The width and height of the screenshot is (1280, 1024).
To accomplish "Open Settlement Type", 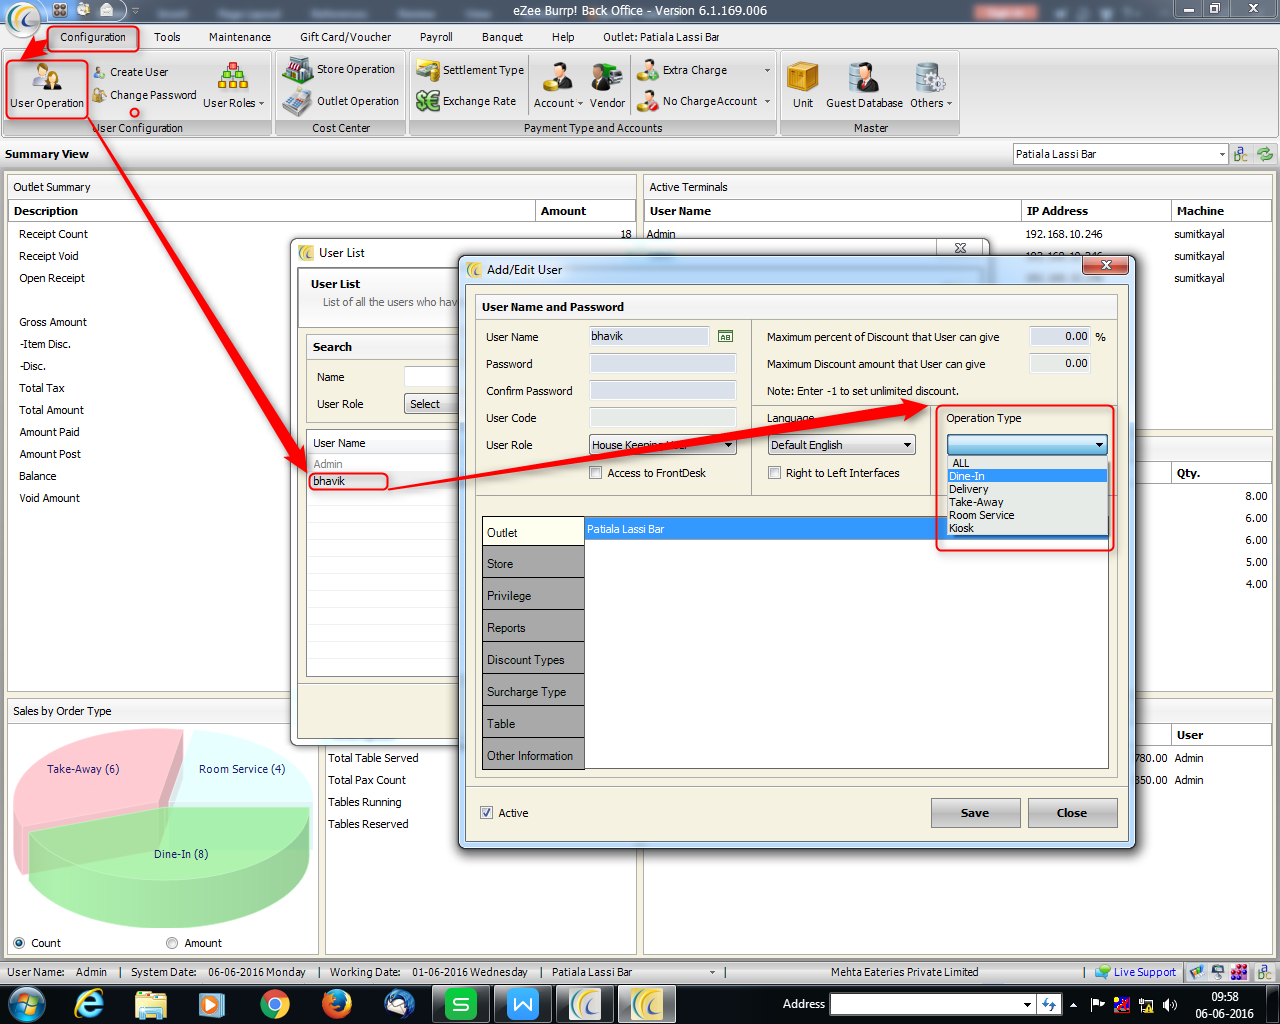I will (470, 70).
